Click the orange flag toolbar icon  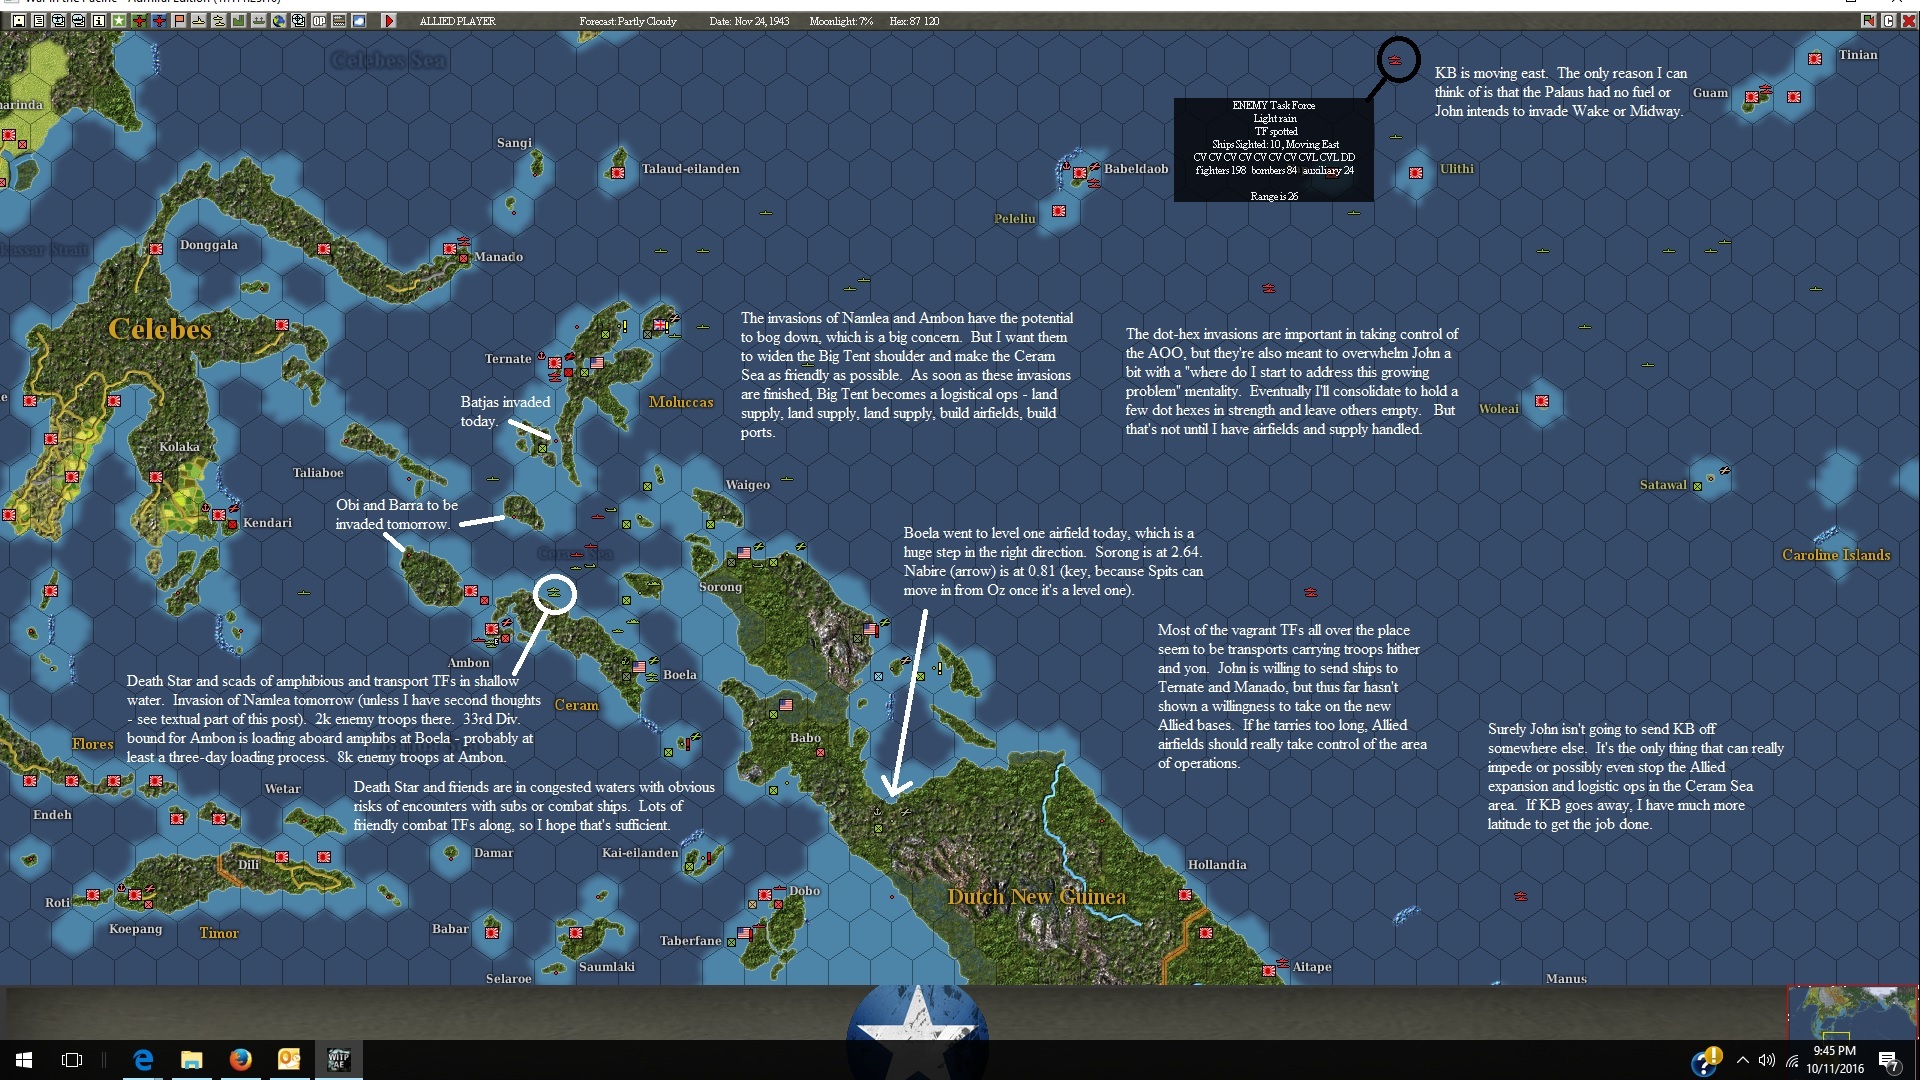(178, 20)
